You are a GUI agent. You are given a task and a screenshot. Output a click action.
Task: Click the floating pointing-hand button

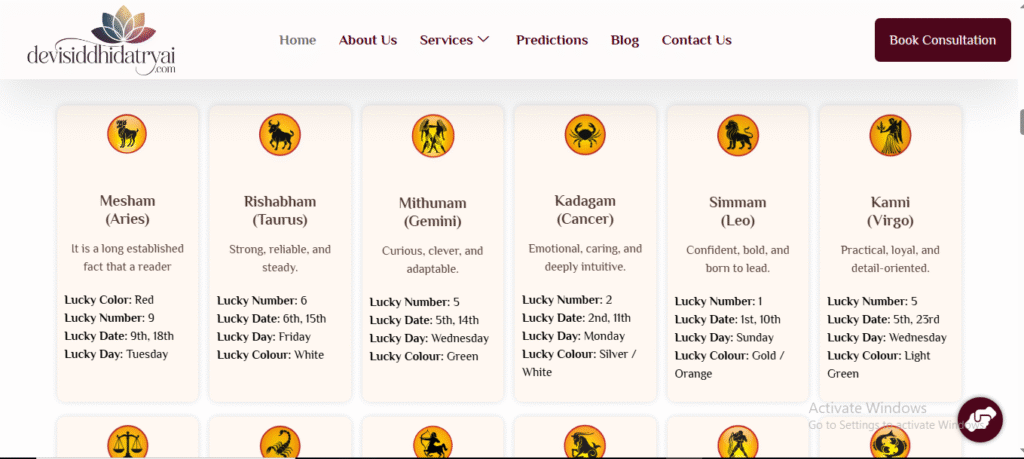click(980, 420)
